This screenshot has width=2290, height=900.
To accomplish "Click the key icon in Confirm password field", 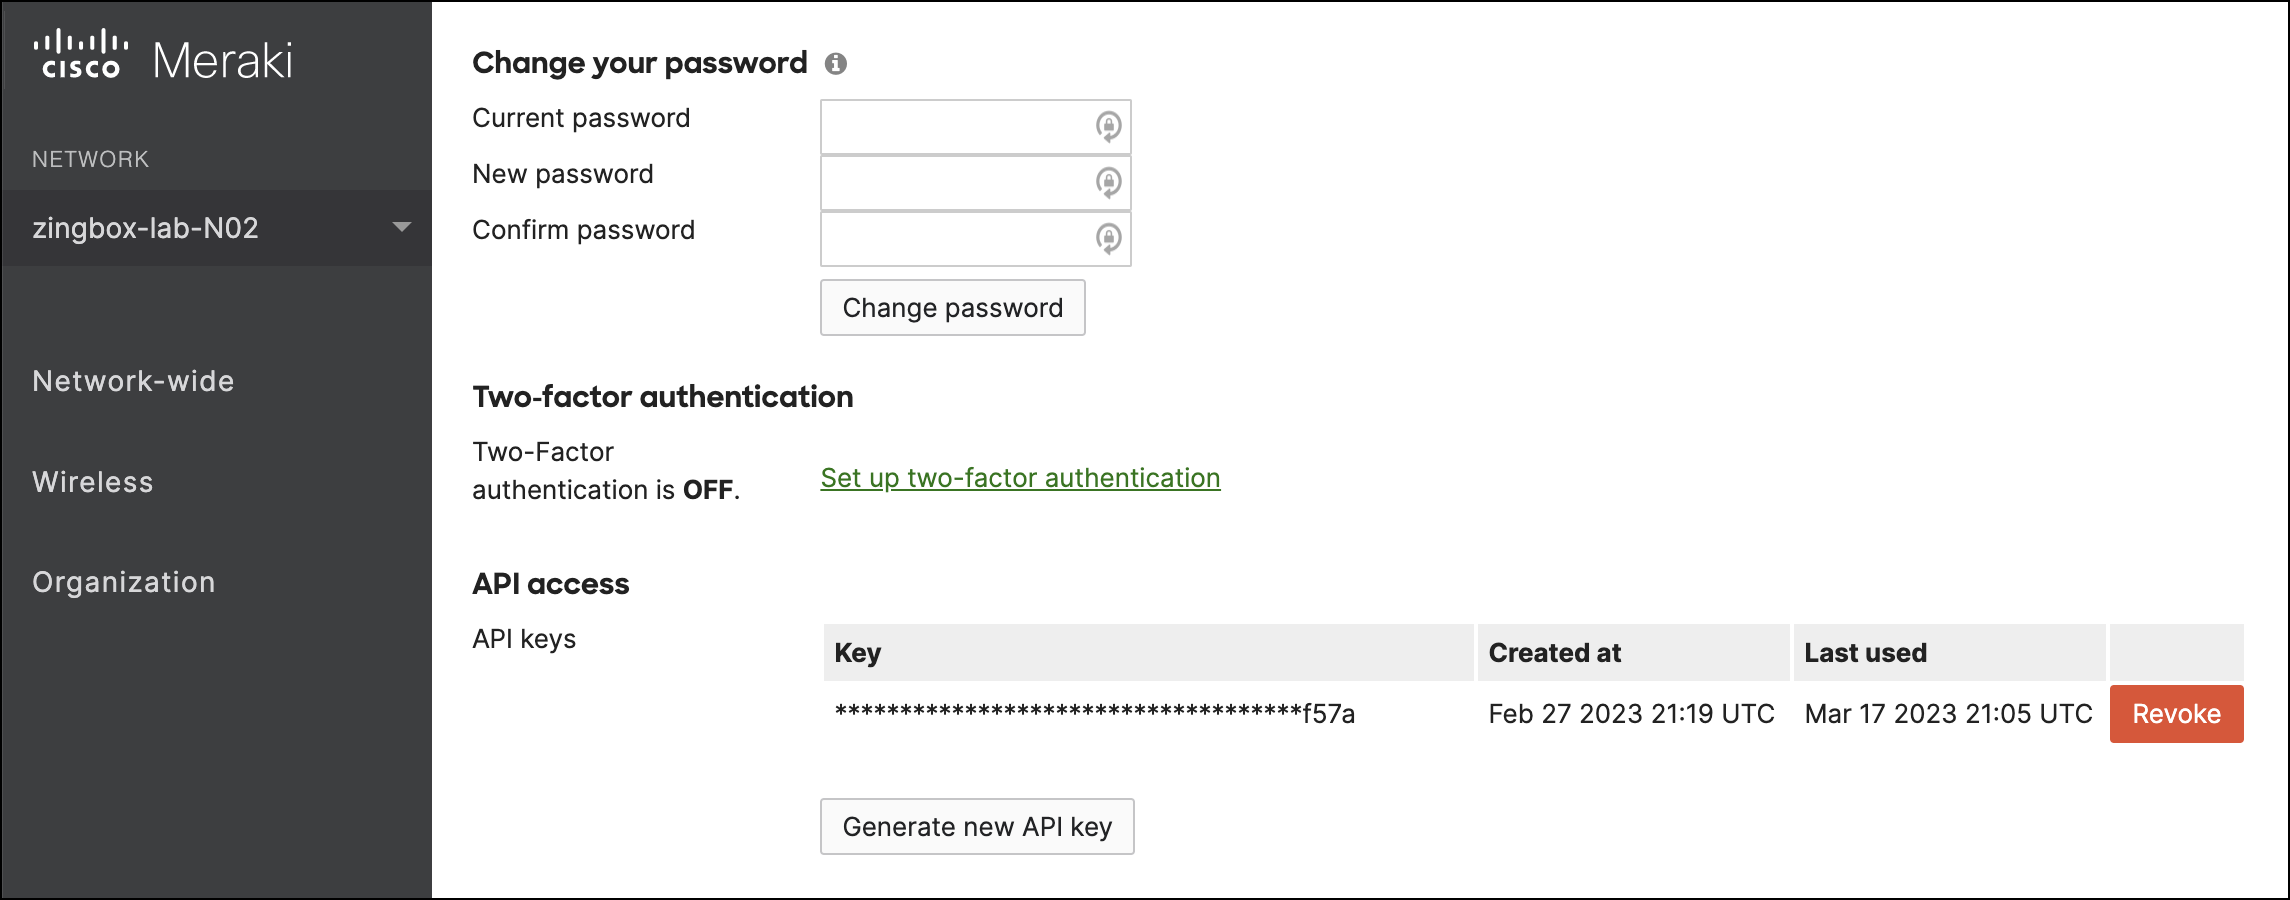I will click(x=1108, y=238).
